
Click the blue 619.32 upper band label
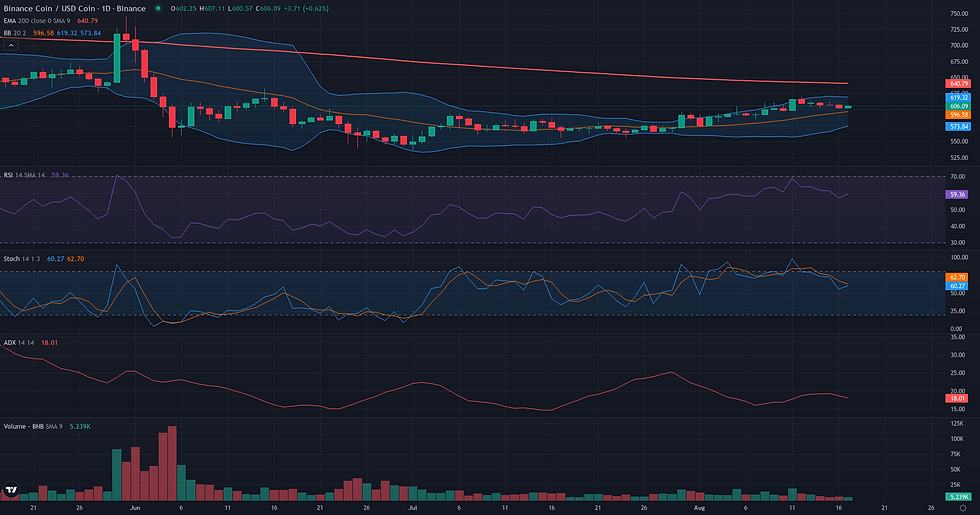point(958,98)
